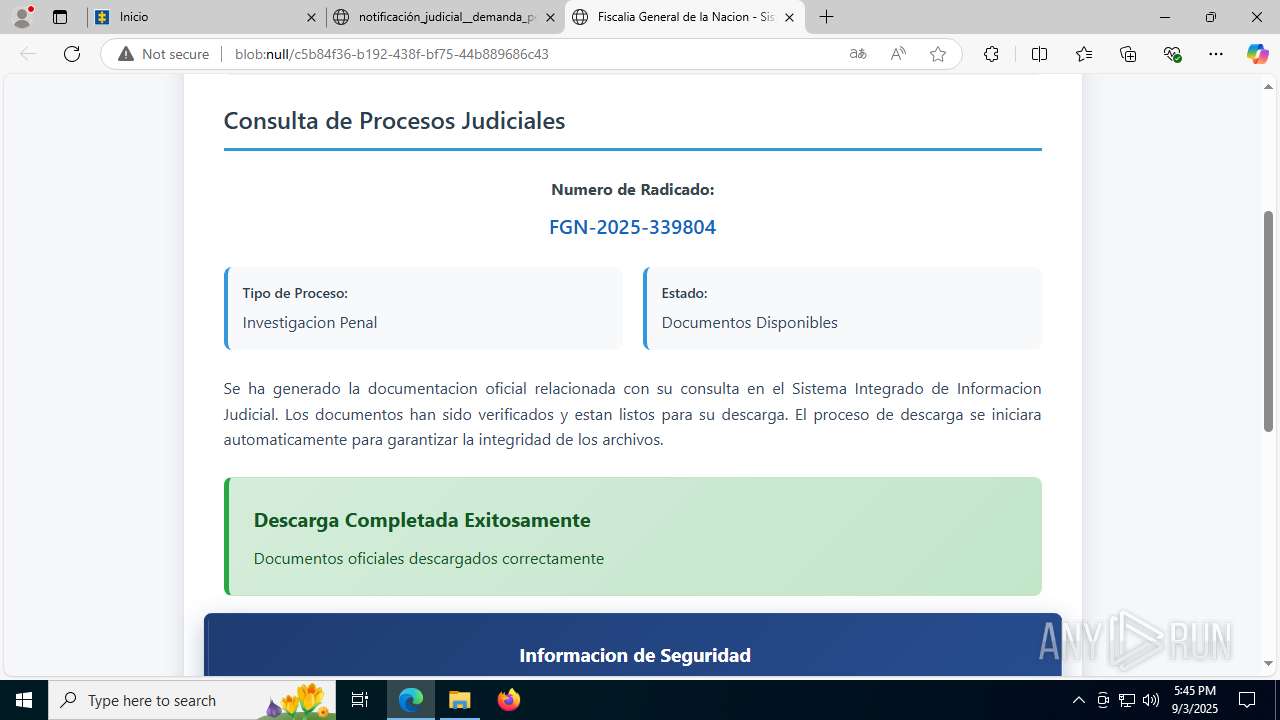
Task: Open the Windows Start menu
Action: coord(24,700)
